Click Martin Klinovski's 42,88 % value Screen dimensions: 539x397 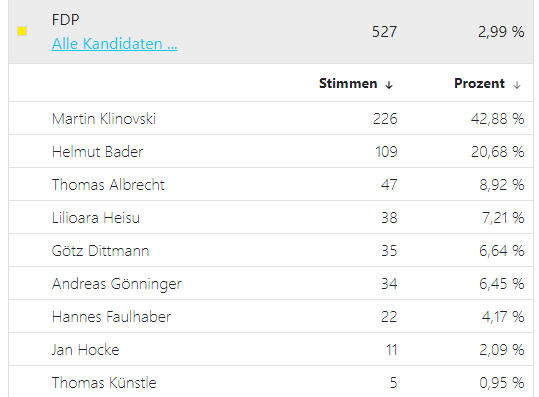pyautogui.click(x=497, y=119)
